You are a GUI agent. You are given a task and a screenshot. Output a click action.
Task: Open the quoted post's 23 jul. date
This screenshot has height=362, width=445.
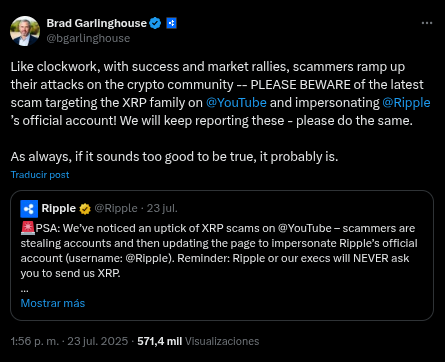[162, 208]
